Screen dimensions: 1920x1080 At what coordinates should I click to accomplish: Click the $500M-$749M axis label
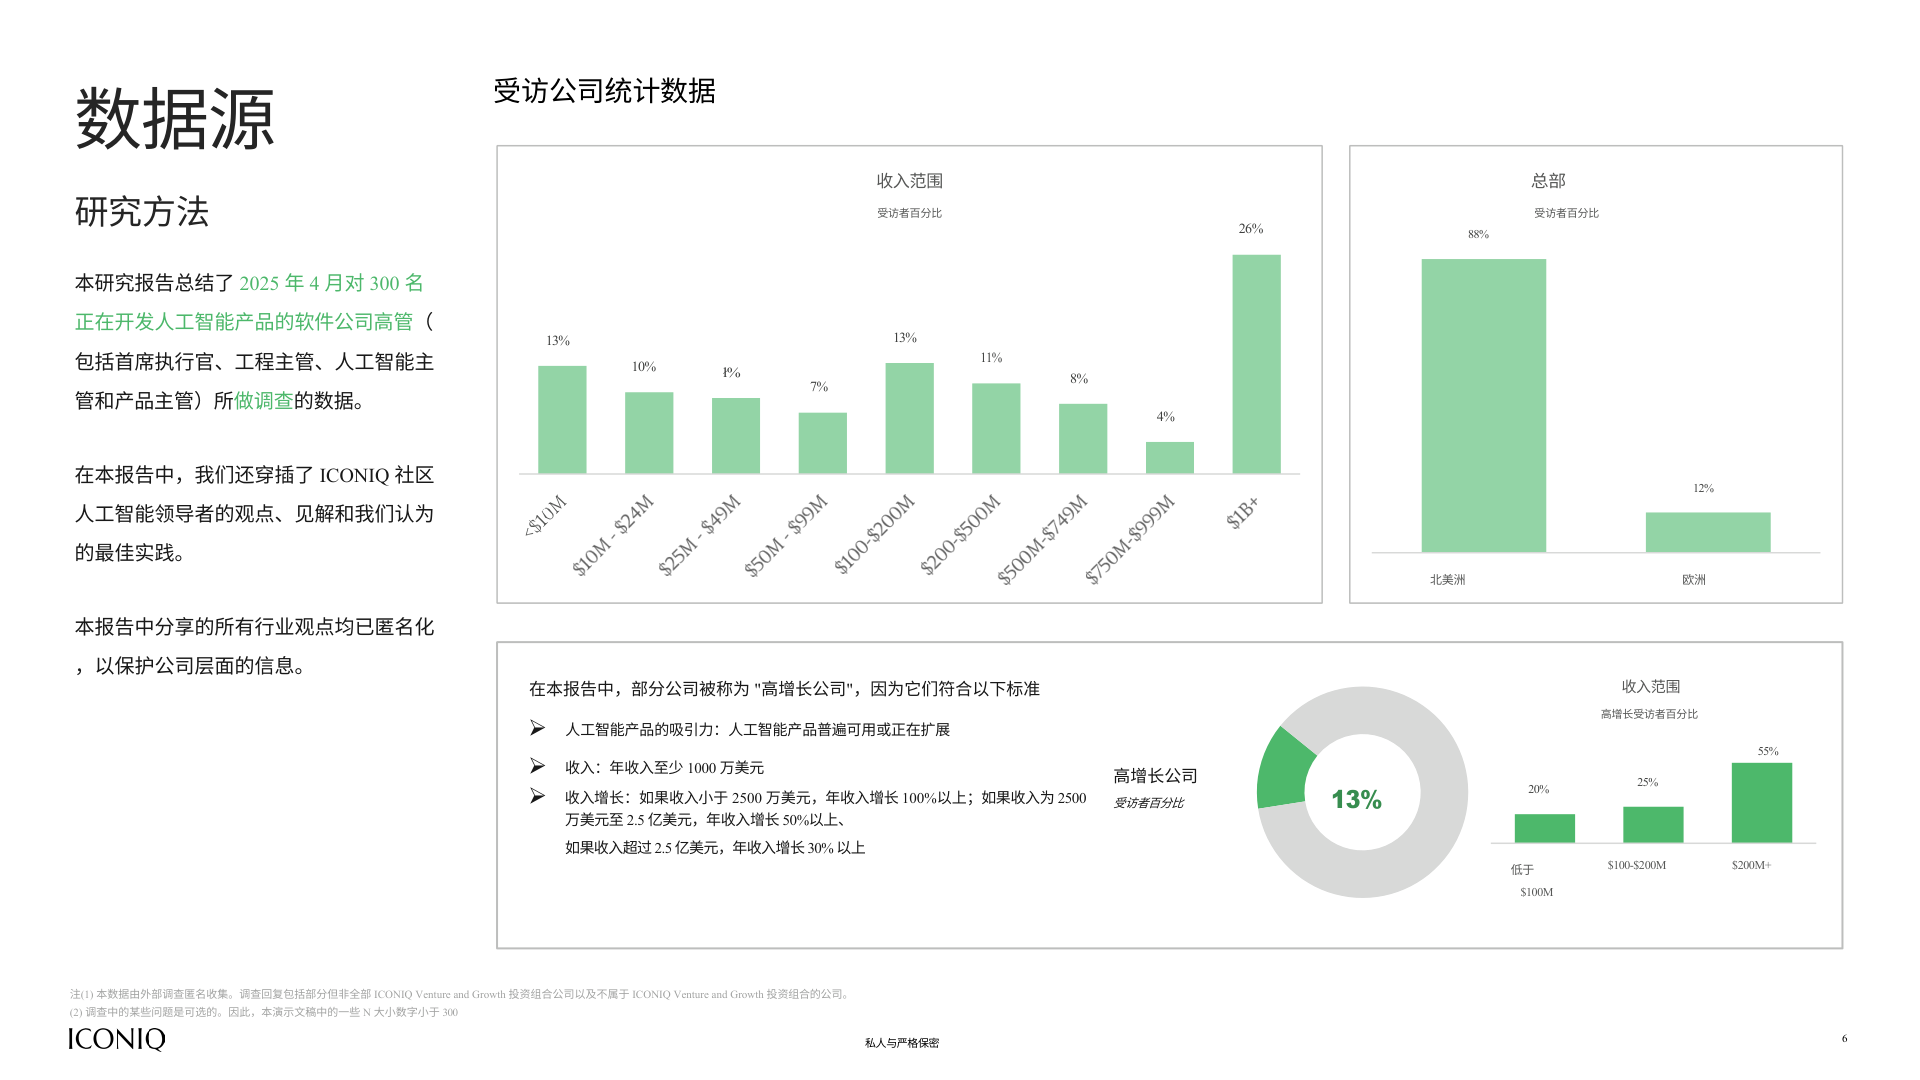coord(1043,539)
